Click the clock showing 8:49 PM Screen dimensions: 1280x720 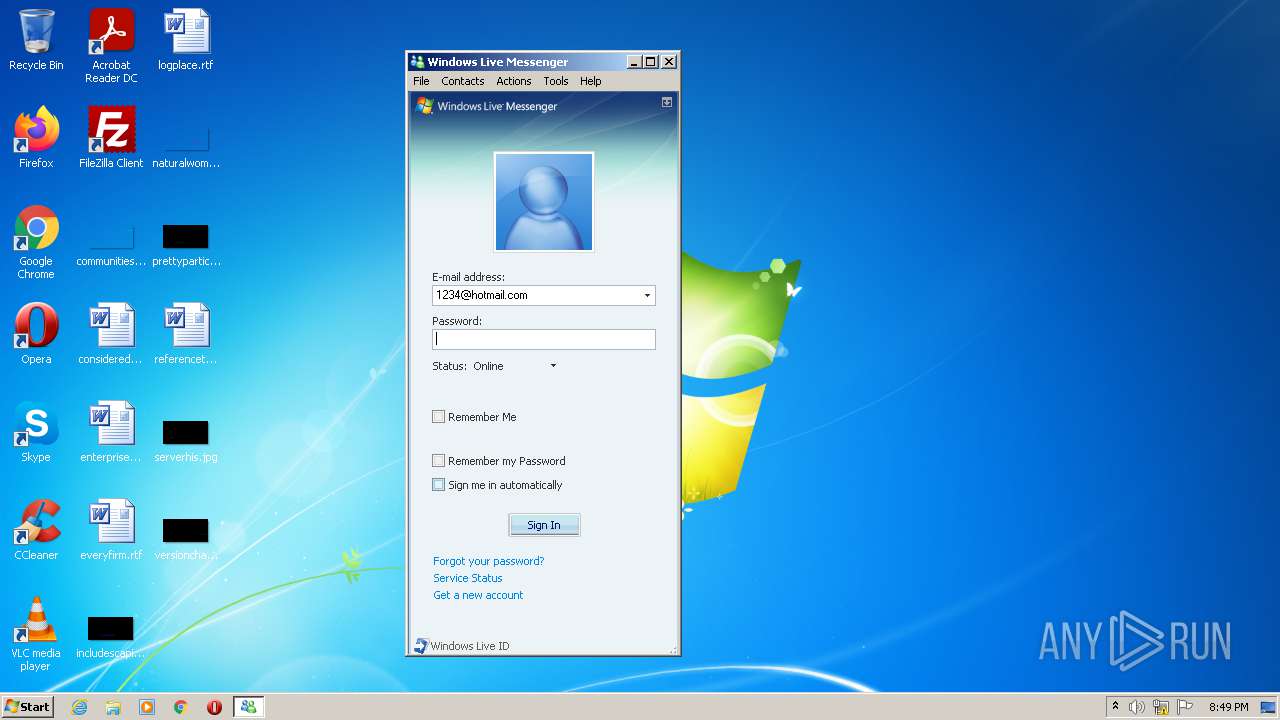pos(1228,707)
